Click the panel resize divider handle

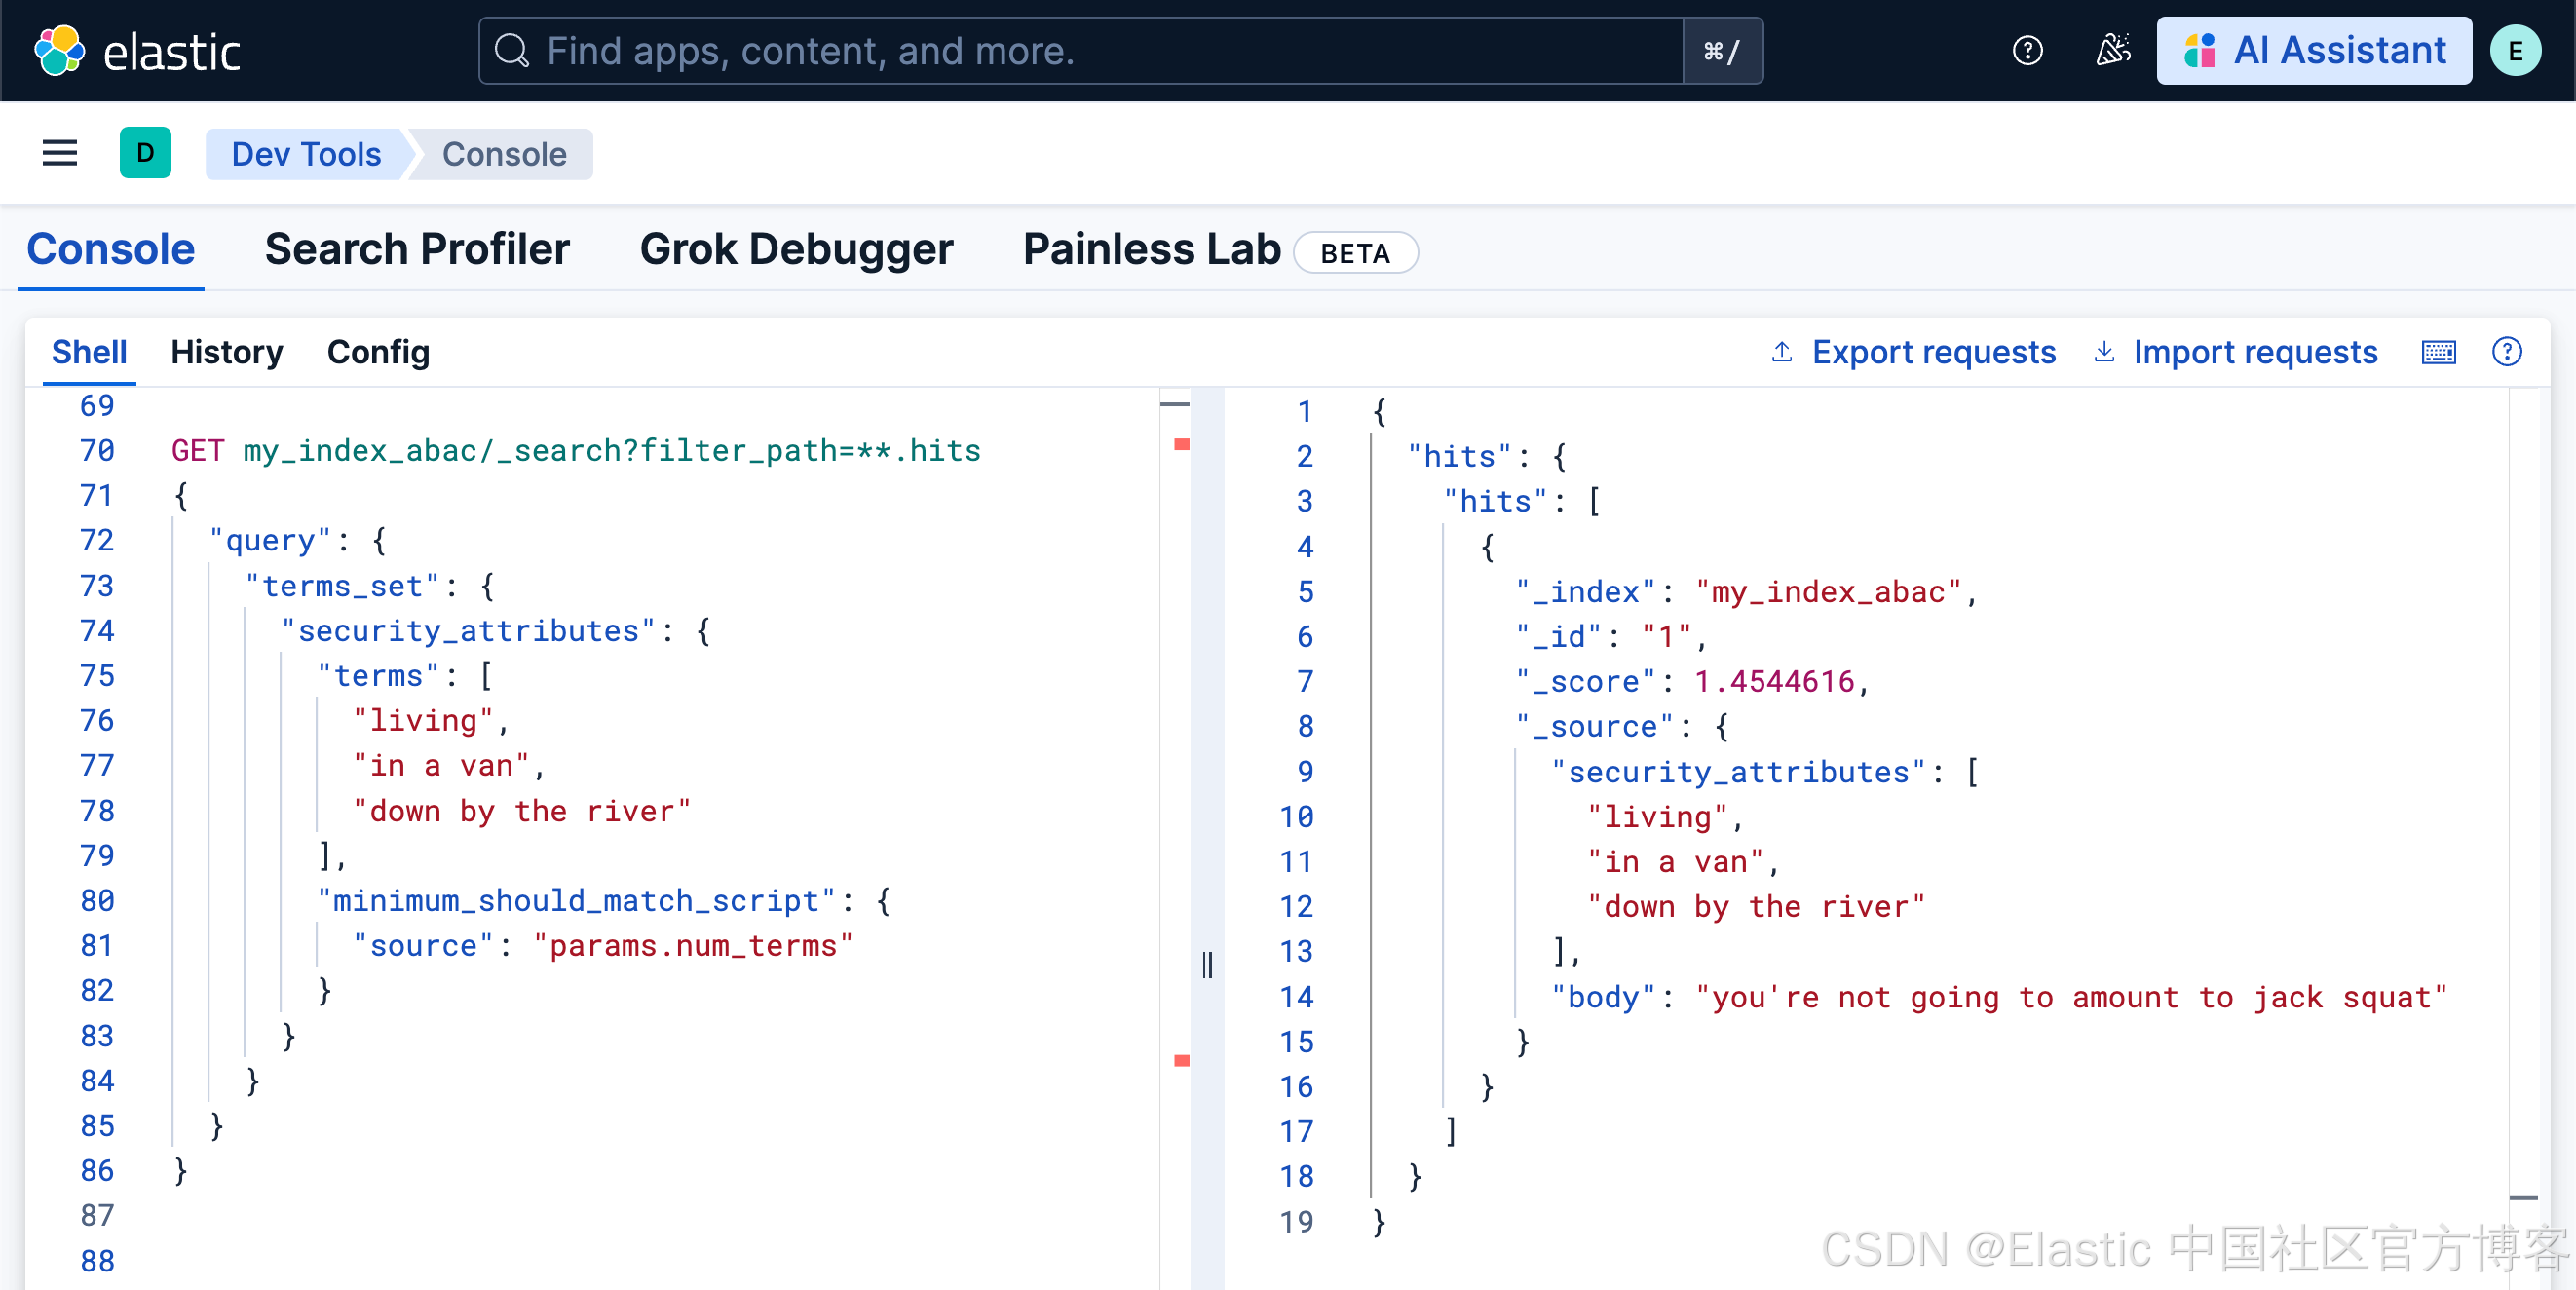1207,965
